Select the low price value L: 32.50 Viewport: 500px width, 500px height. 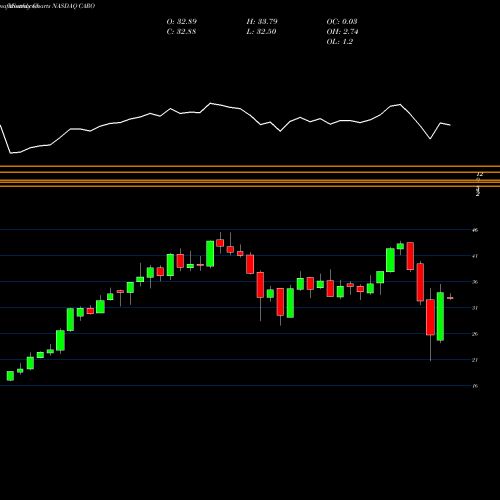click(261, 32)
